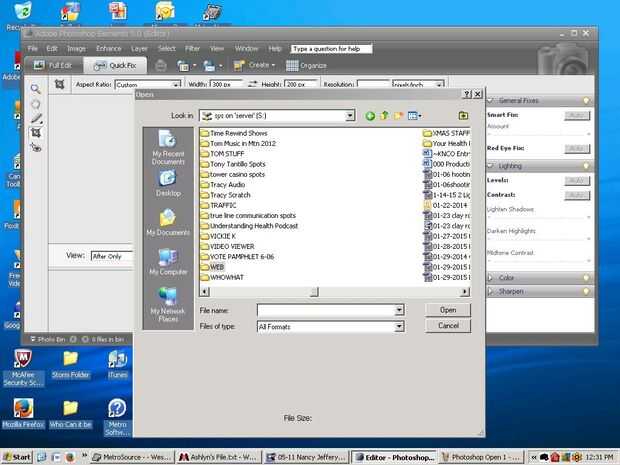Pick the Magic Selection Brush tool
Viewport: 620px width, 465px height.
[x=36, y=118]
